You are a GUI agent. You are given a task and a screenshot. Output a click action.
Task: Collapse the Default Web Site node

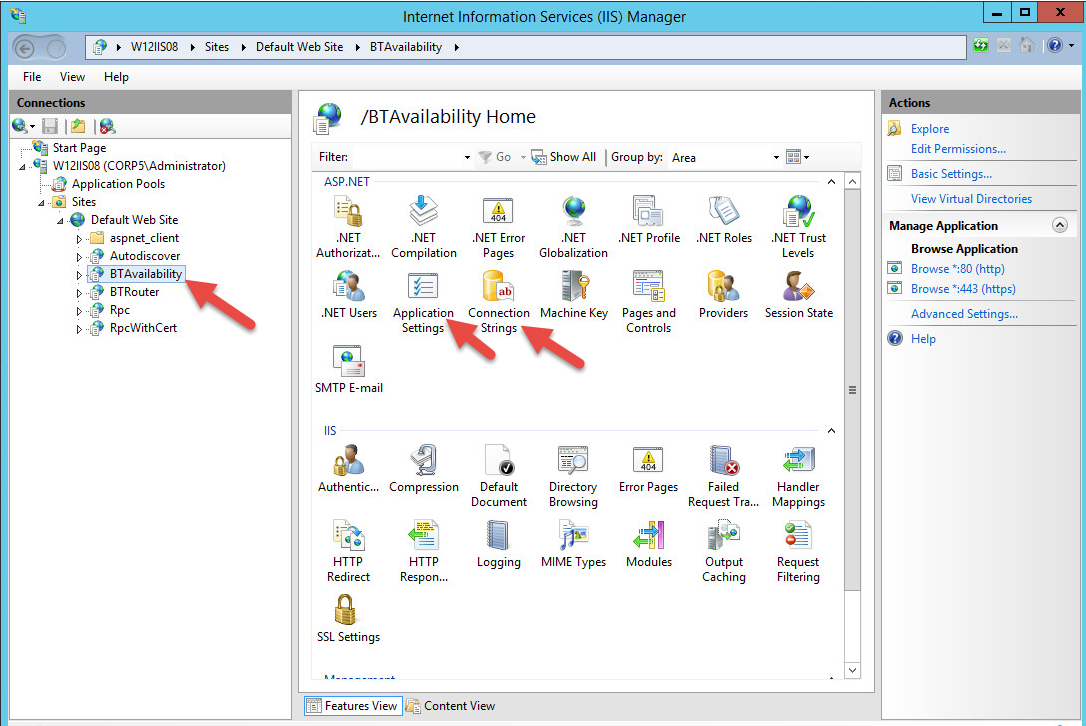point(60,221)
